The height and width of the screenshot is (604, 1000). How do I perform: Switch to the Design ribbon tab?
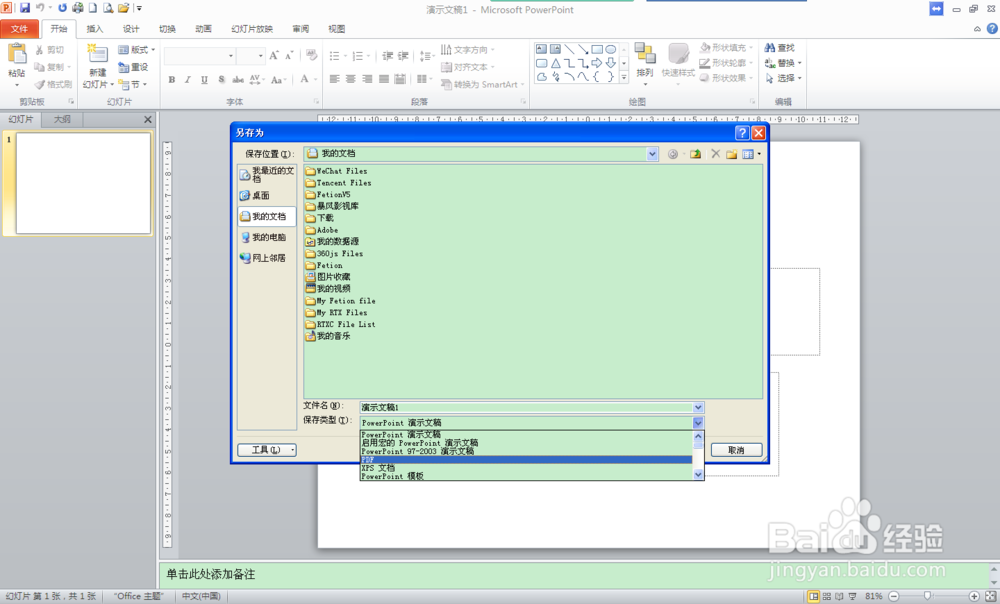pos(131,29)
